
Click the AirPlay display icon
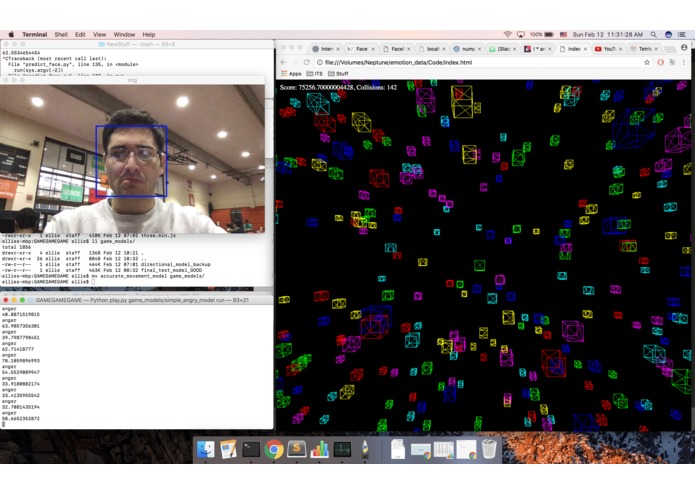point(521,35)
